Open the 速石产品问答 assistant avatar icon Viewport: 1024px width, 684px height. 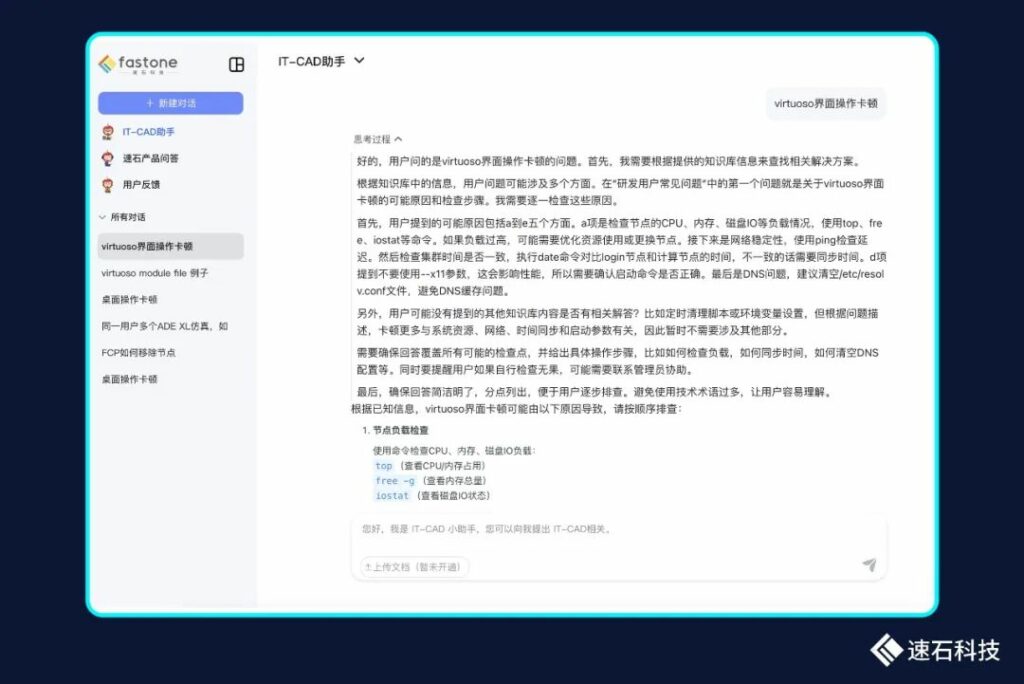(108, 158)
